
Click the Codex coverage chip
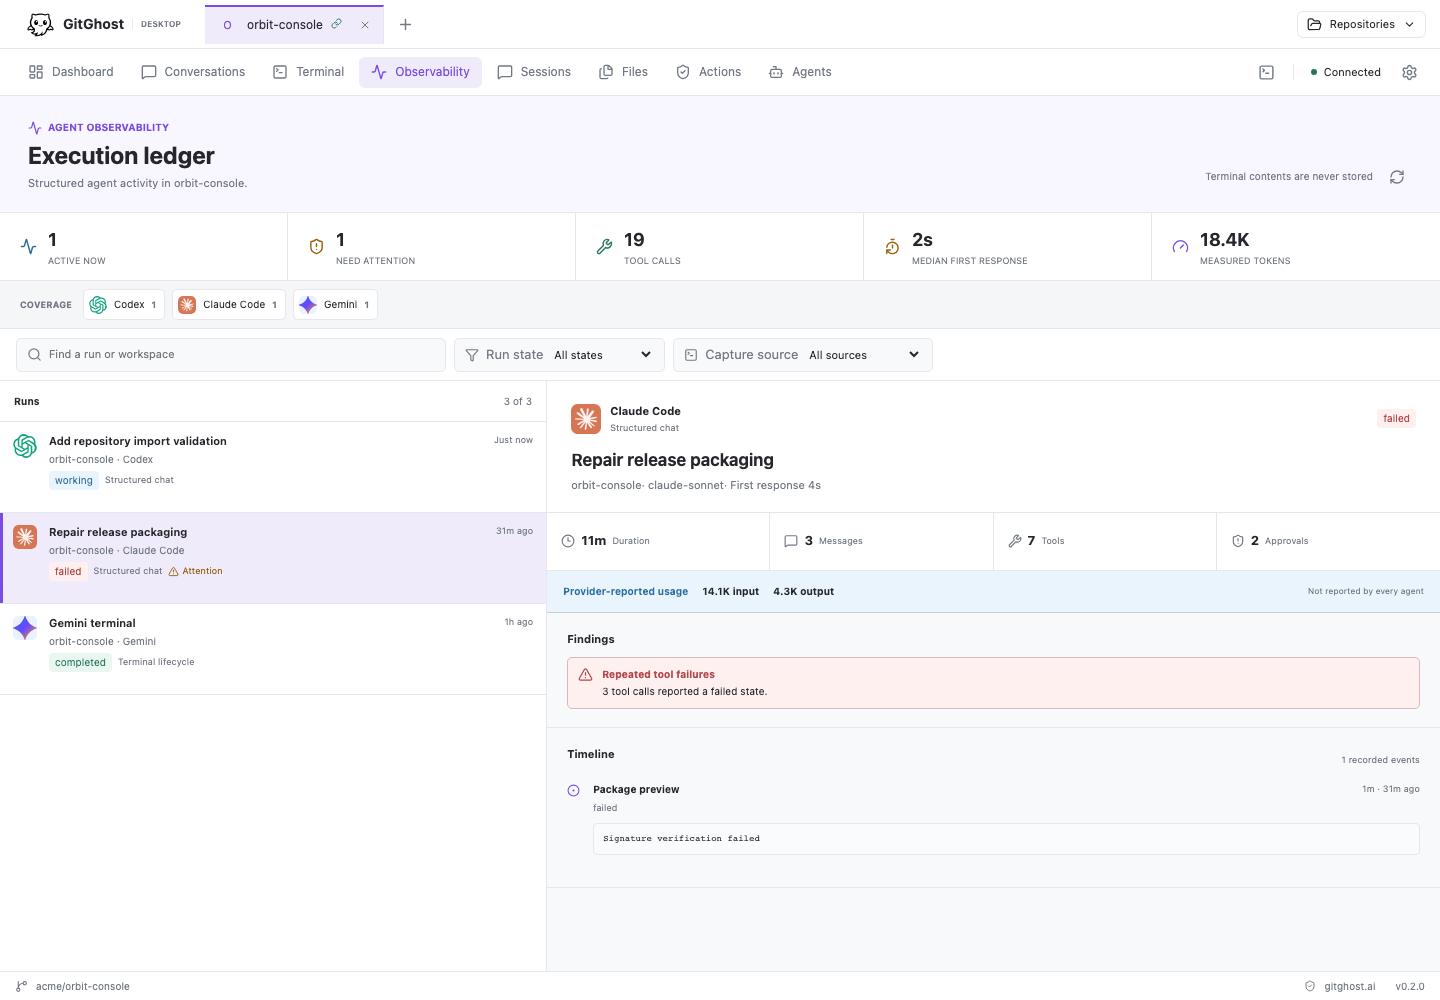124,305
